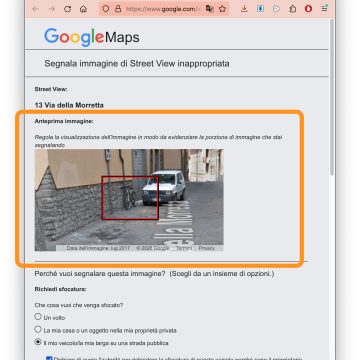
Task: Select the 'Un volto' radio option
Action: (x=38, y=317)
